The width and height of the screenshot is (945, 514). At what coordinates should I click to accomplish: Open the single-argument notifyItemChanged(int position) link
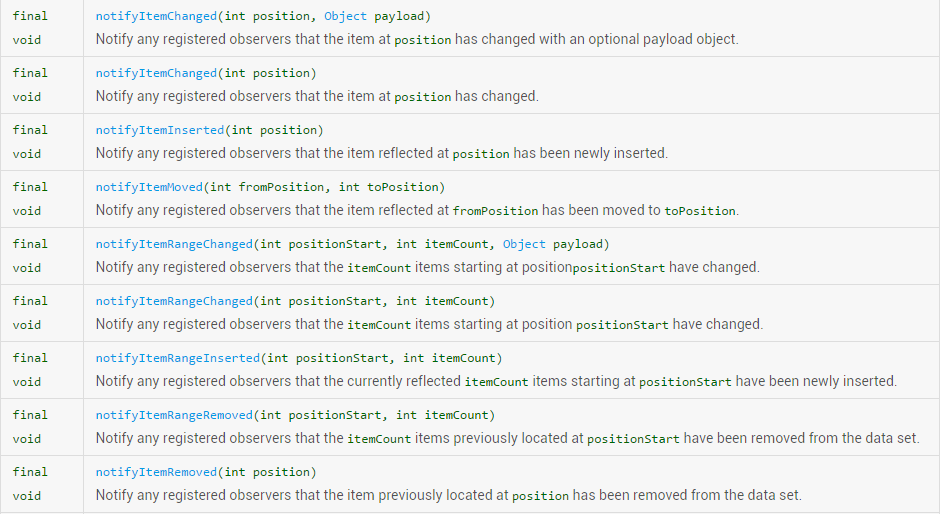(157, 74)
